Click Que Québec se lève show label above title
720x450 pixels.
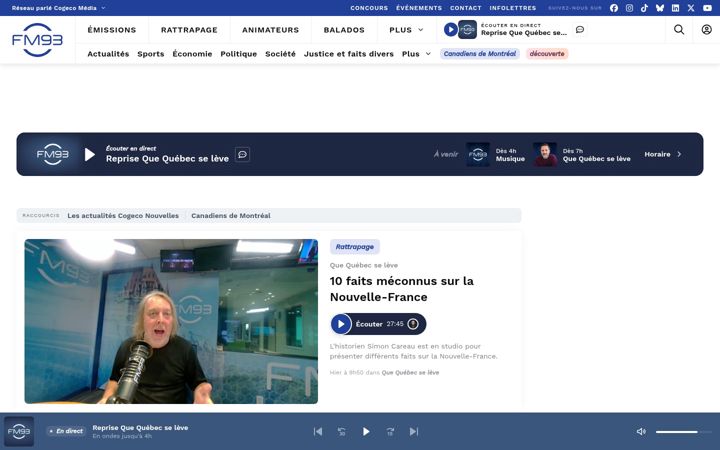[x=364, y=265]
